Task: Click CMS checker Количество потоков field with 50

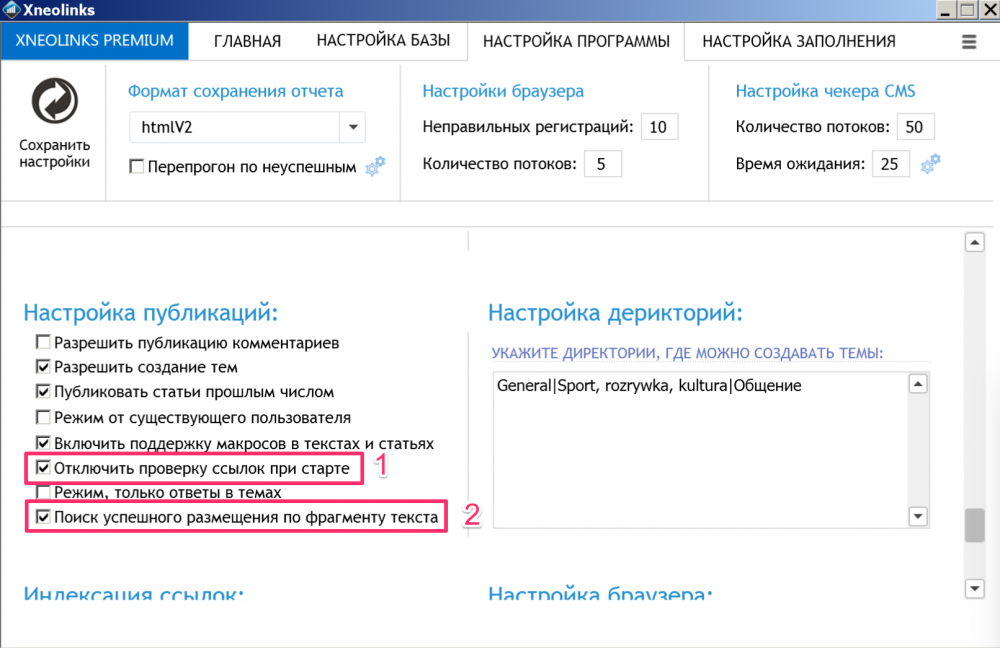Action: coord(915,127)
